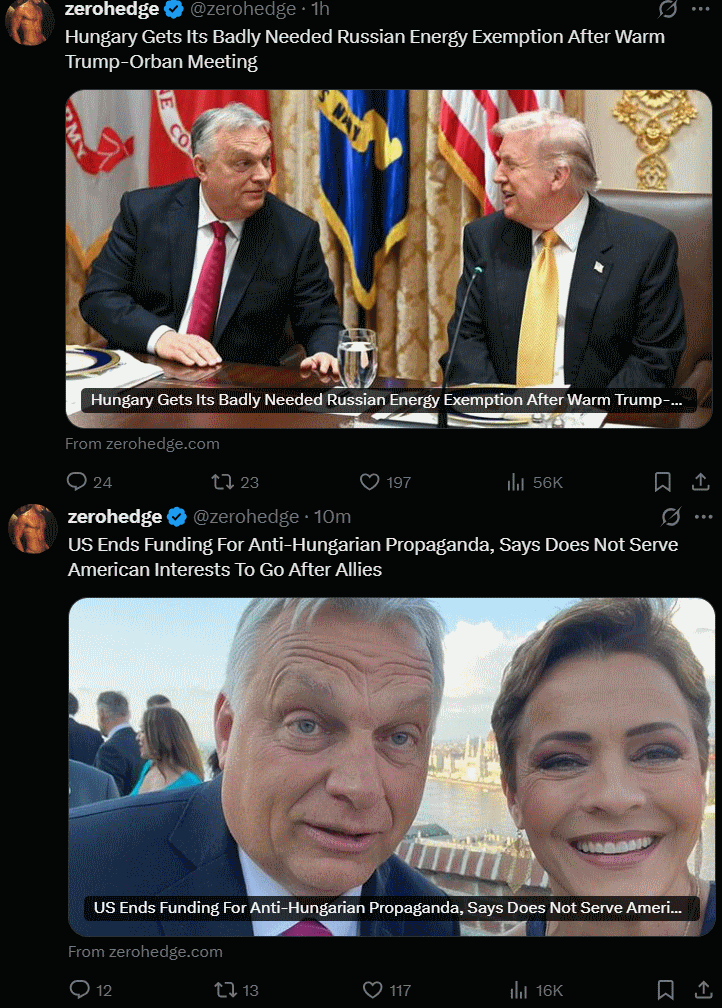Open @zerohedge handle on 10m post
The height and width of the screenshot is (1008, 722).
(x=246, y=516)
